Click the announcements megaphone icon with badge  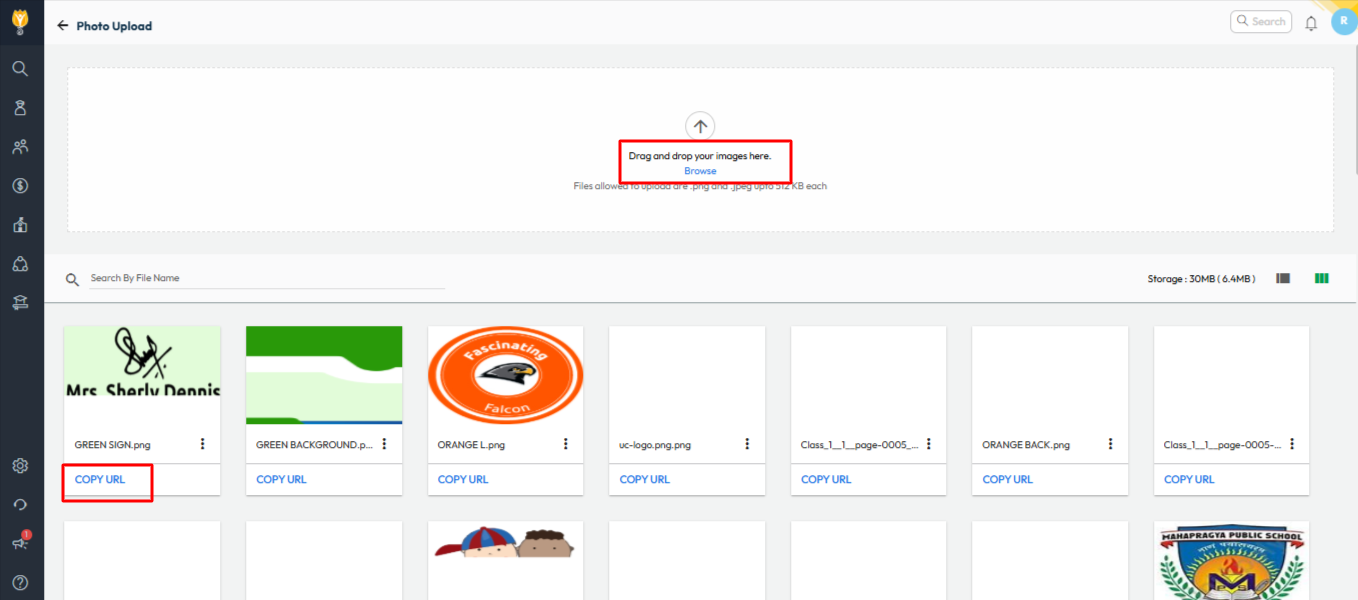click(x=20, y=543)
